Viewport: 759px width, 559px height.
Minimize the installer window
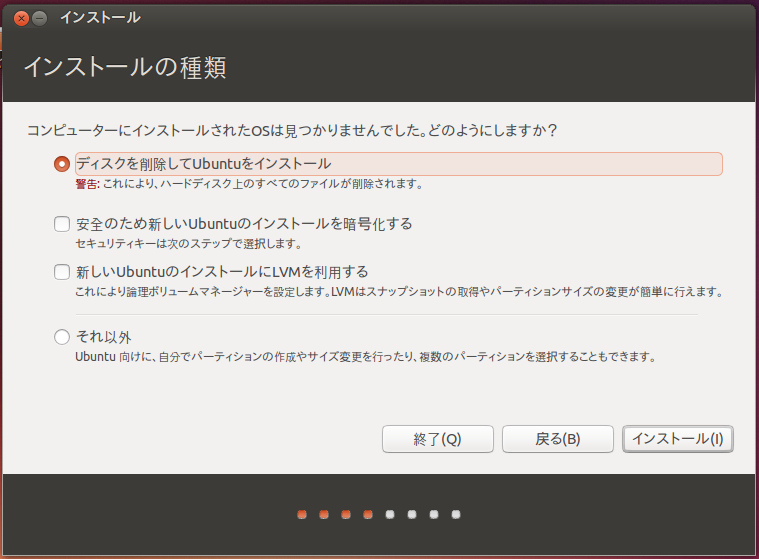[40, 18]
